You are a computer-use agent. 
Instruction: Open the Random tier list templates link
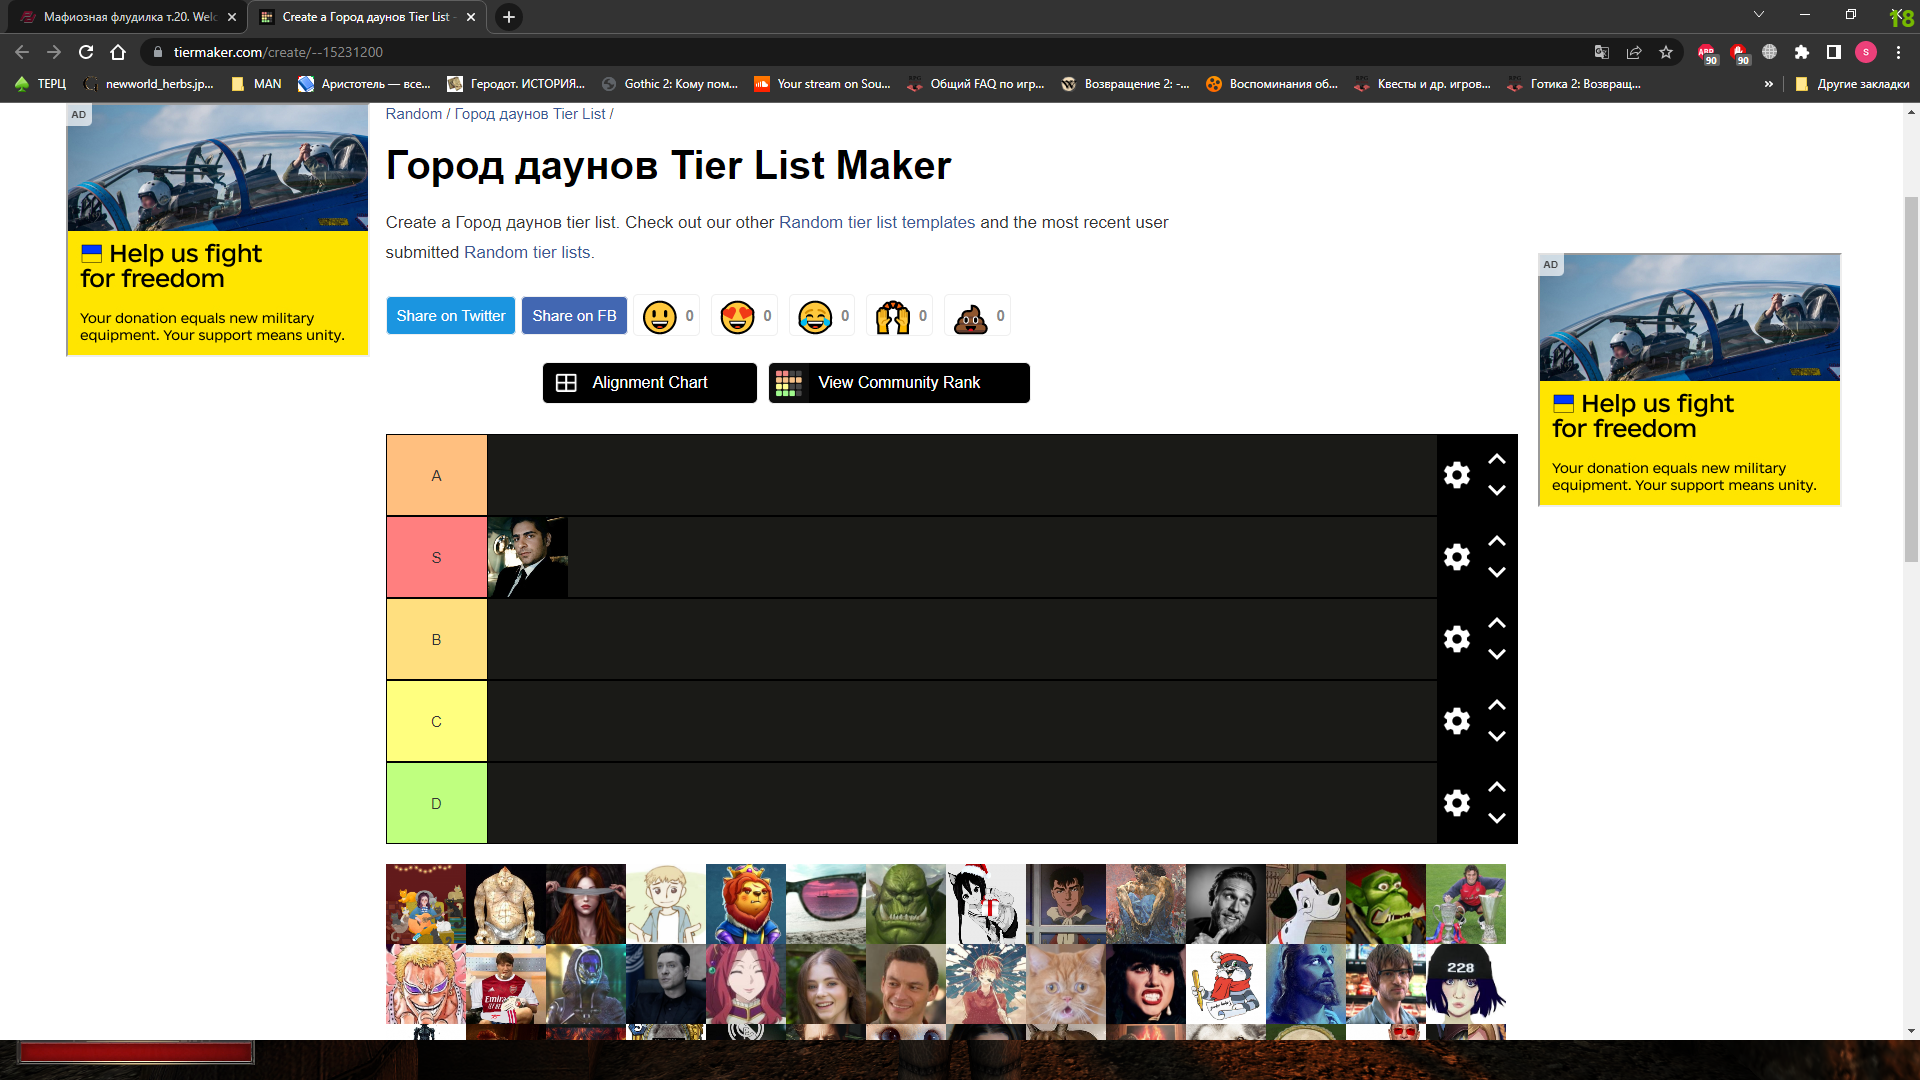pos(876,222)
